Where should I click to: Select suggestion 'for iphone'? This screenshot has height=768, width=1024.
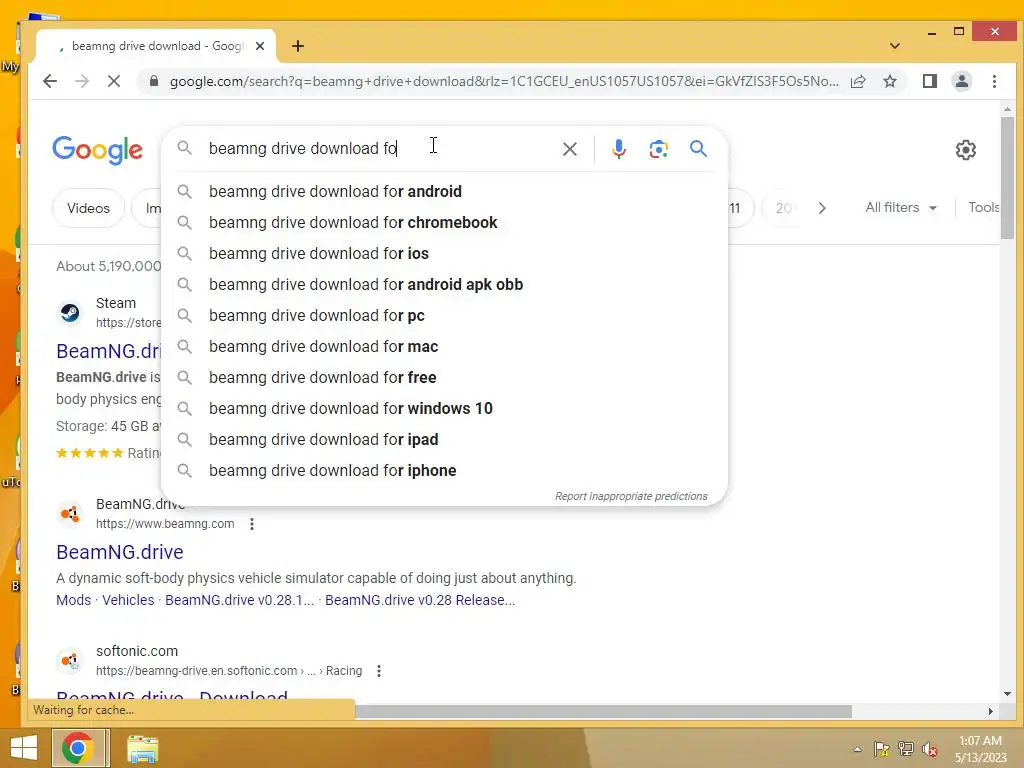pos(444,471)
